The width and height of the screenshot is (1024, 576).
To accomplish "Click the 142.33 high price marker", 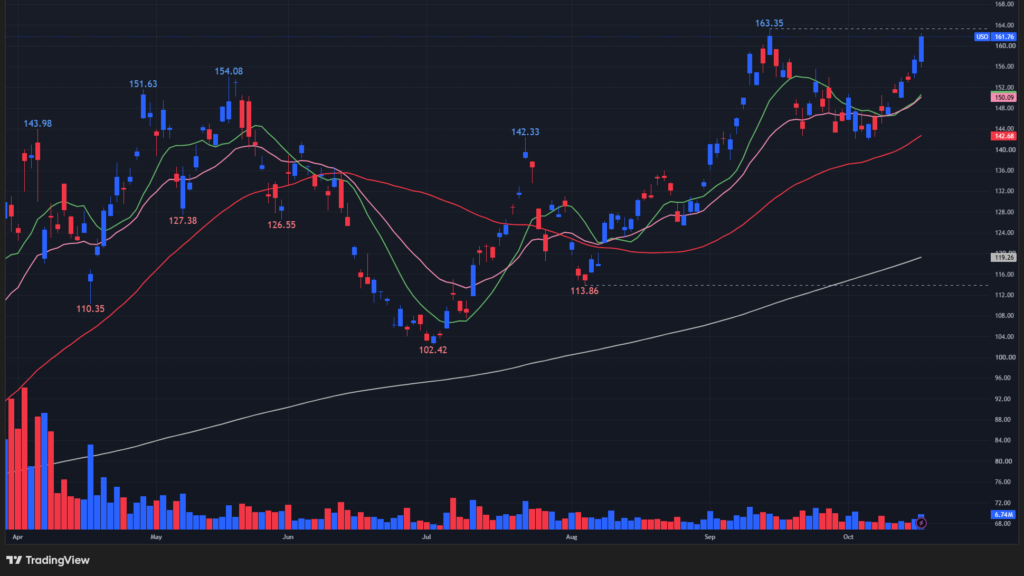I will click(525, 132).
